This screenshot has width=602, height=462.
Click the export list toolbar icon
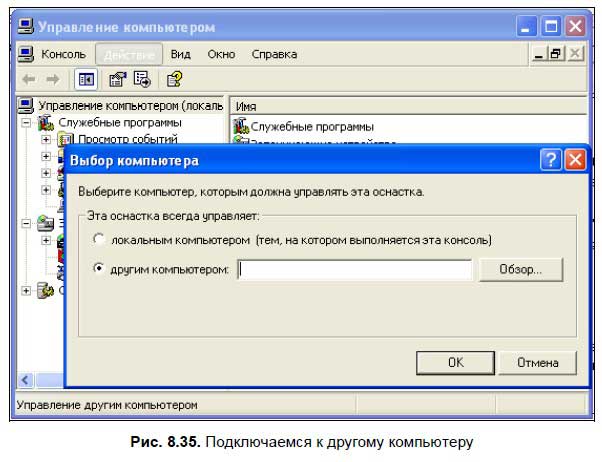tap(142, 79)
